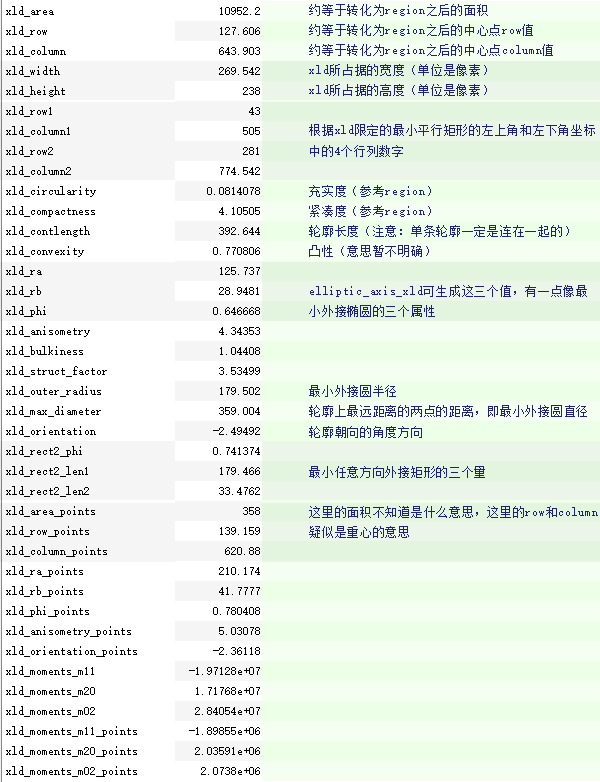Screen dimensions: 600x782
Task: Click the value 269.542 for xld_width
Action: [239, 71]
